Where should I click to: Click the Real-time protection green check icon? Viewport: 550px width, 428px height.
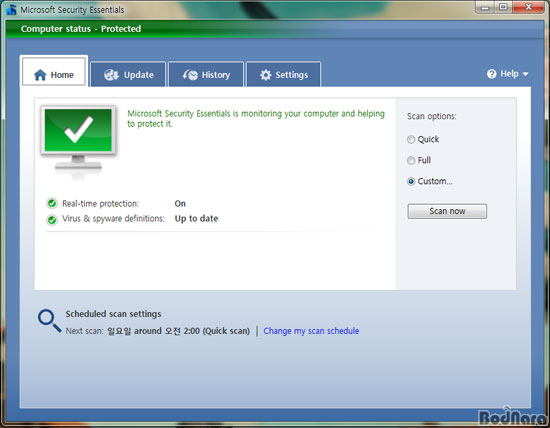(52, 203)
